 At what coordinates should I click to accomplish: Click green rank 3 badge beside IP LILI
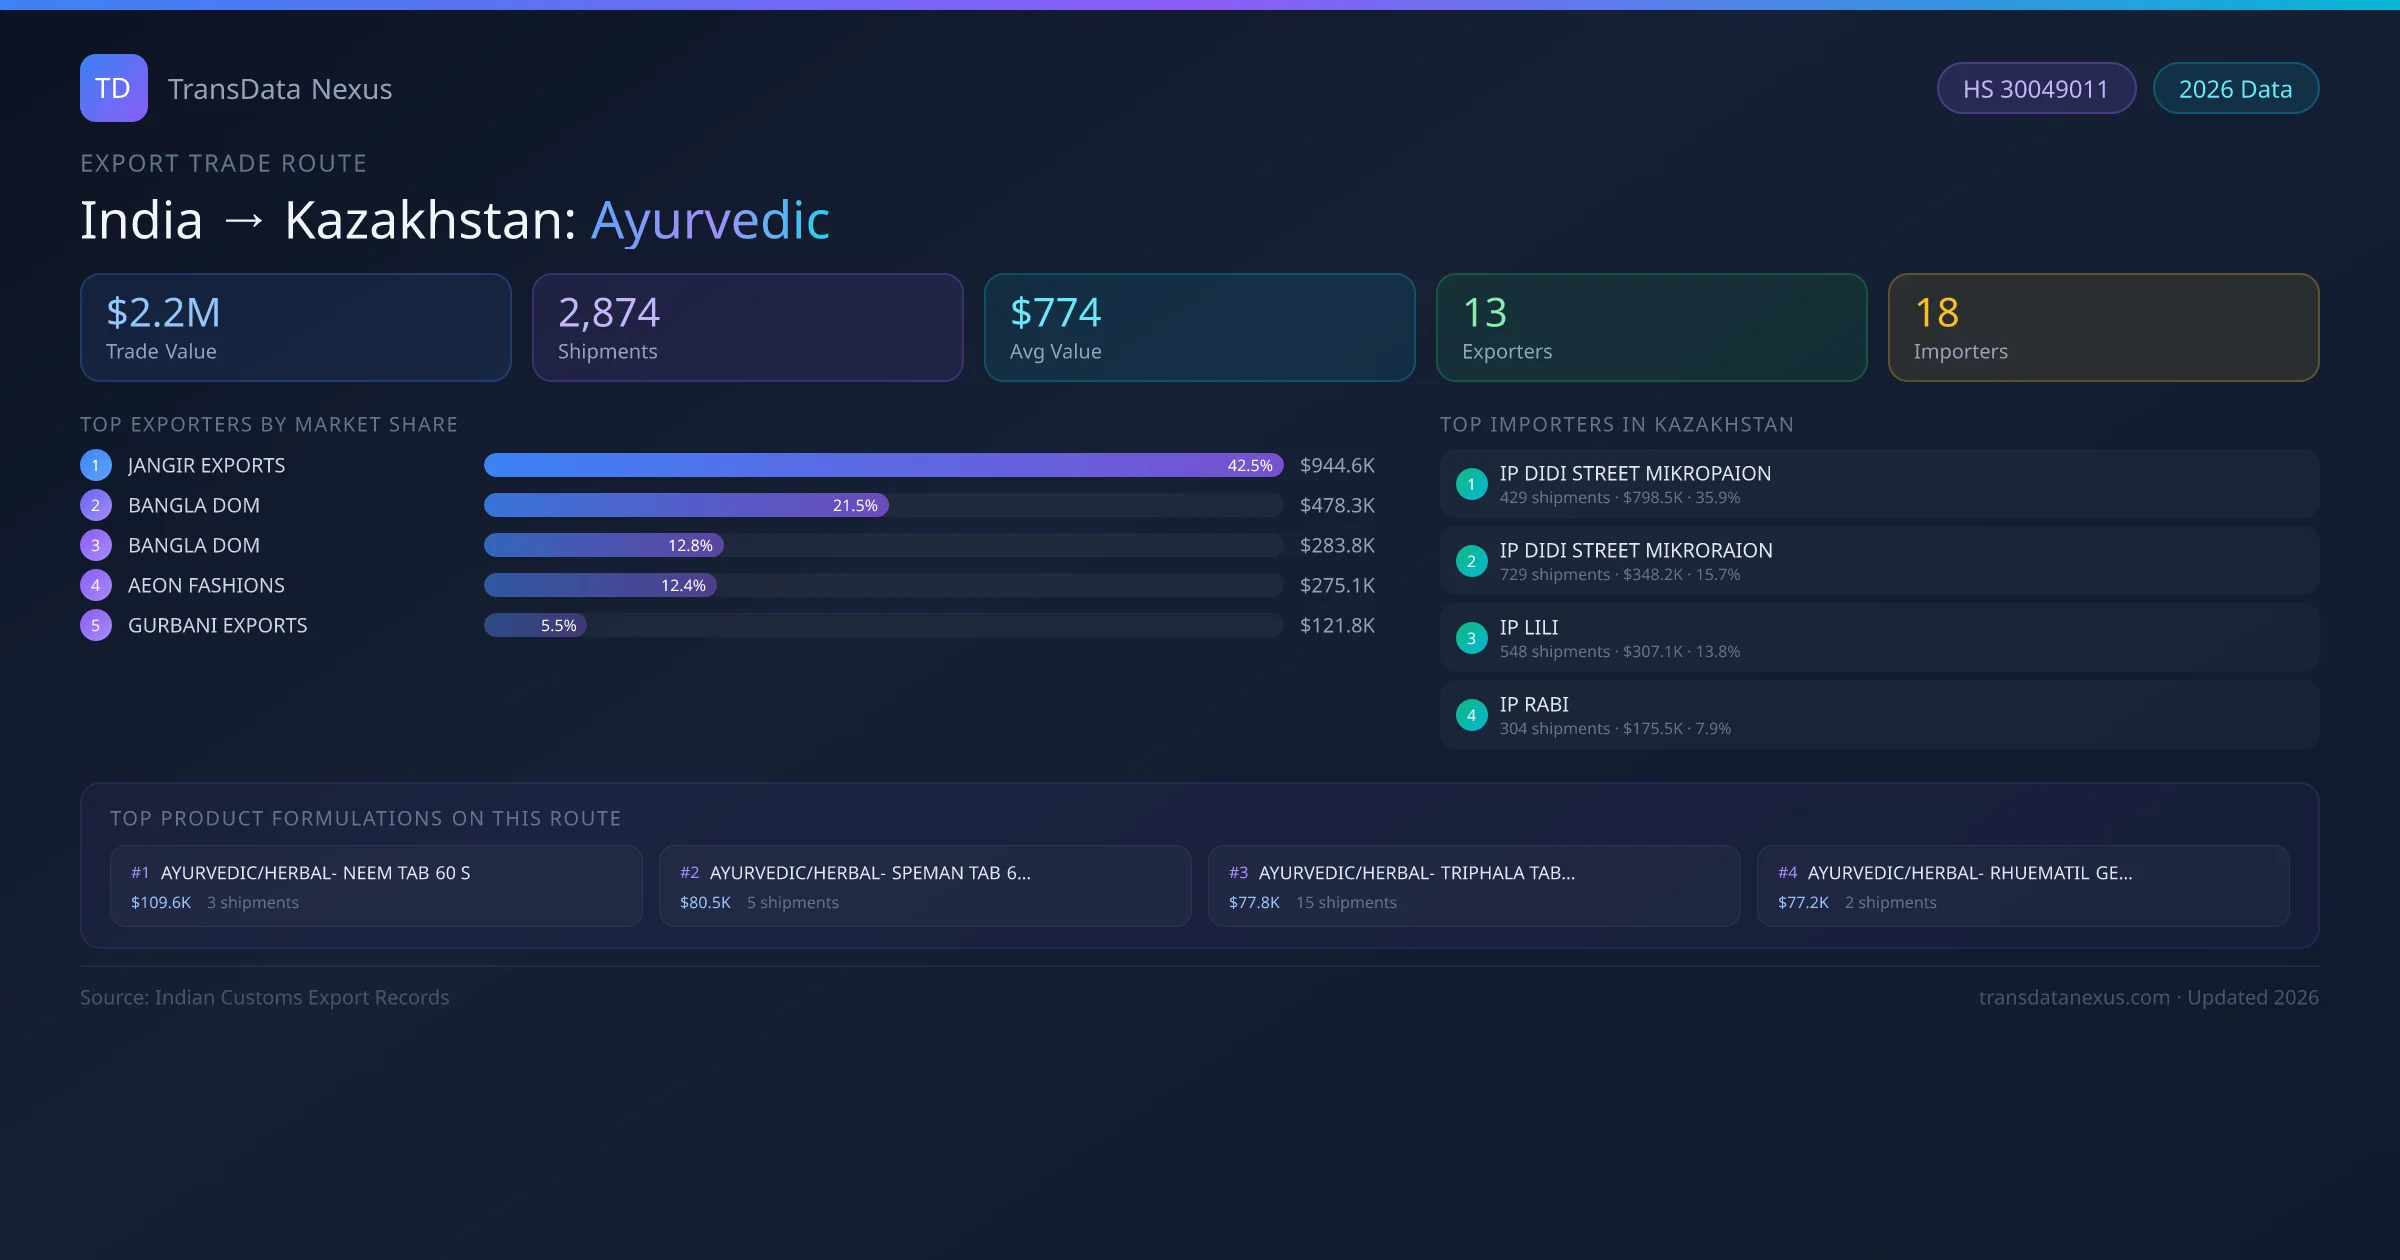(1471, 638)
